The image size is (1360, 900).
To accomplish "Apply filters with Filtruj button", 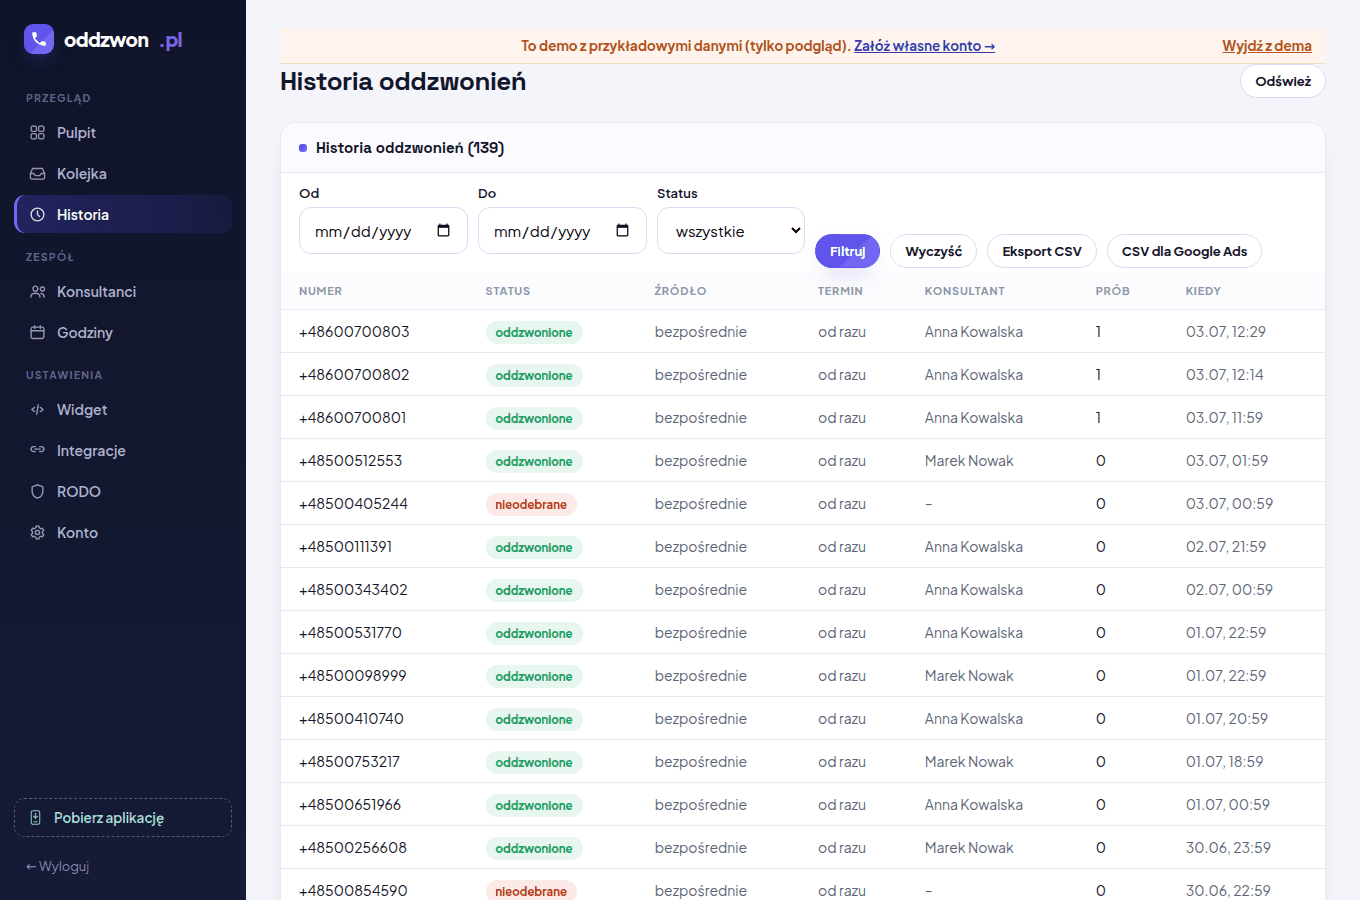I will [847, 251].
